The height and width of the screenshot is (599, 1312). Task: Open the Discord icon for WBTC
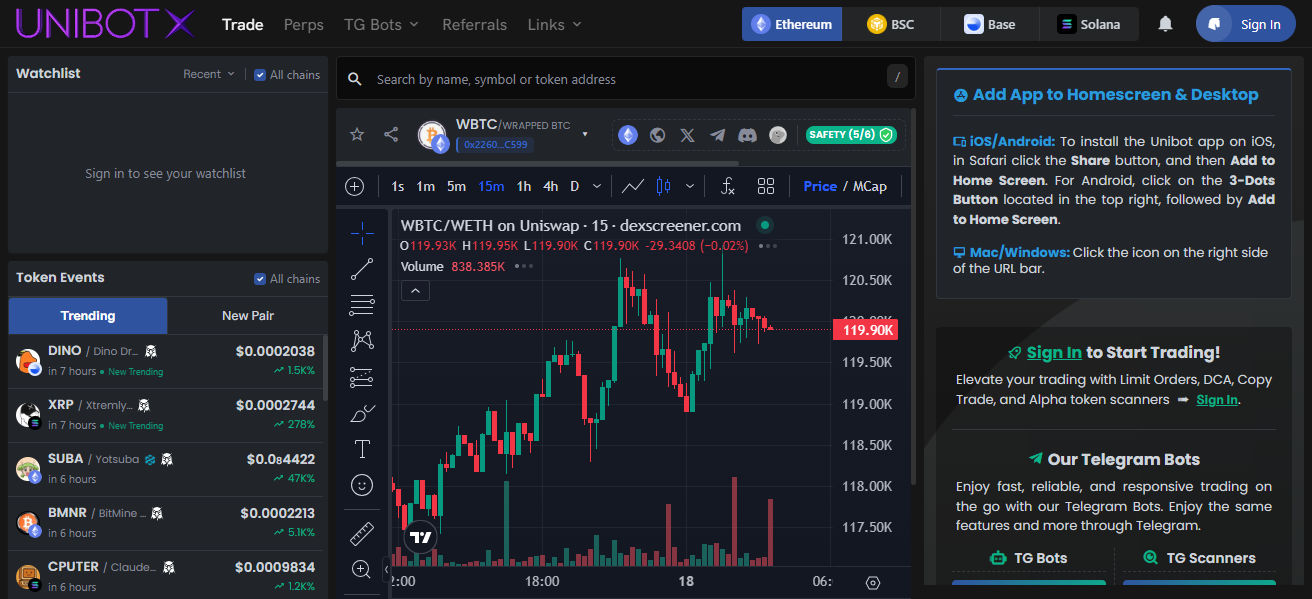pos(747,135)
